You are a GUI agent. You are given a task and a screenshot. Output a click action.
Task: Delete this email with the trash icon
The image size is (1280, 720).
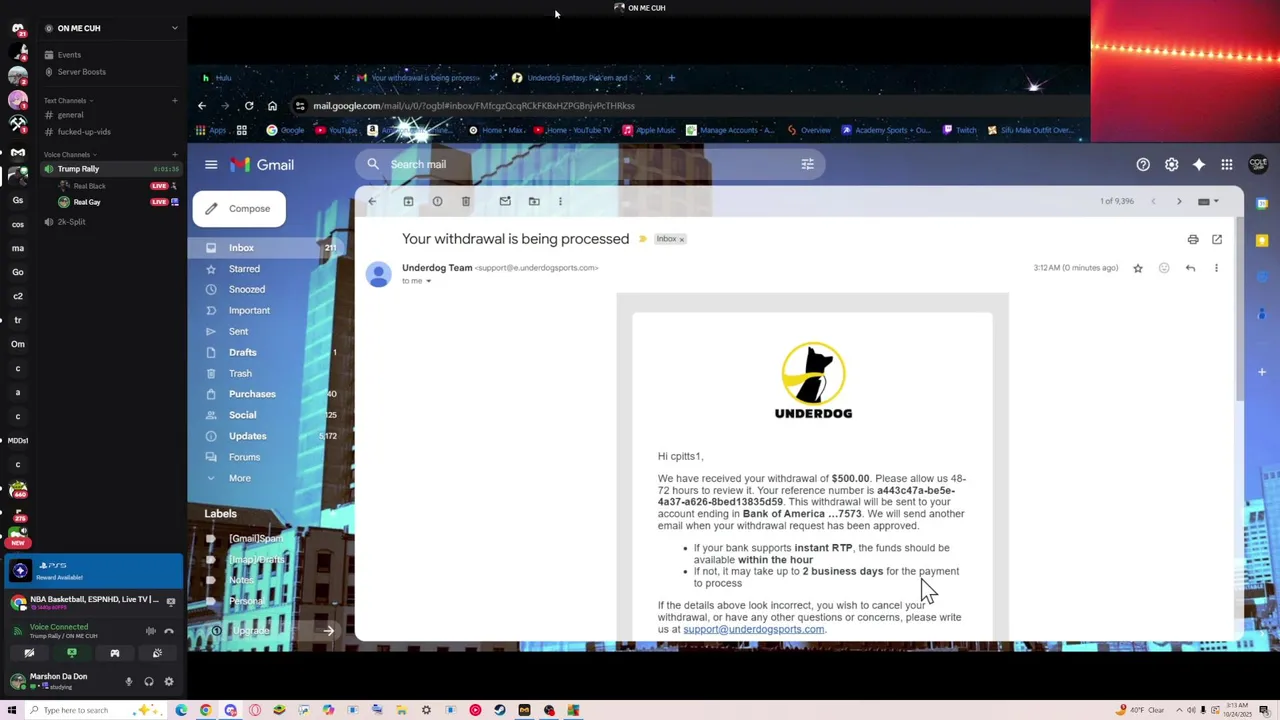point(466,202)
